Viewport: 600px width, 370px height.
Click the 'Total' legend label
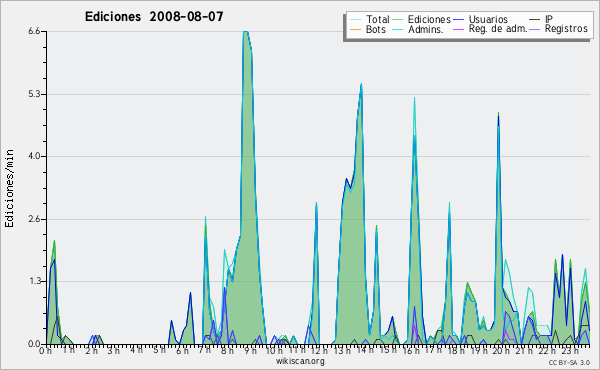[x=378, y=19]
